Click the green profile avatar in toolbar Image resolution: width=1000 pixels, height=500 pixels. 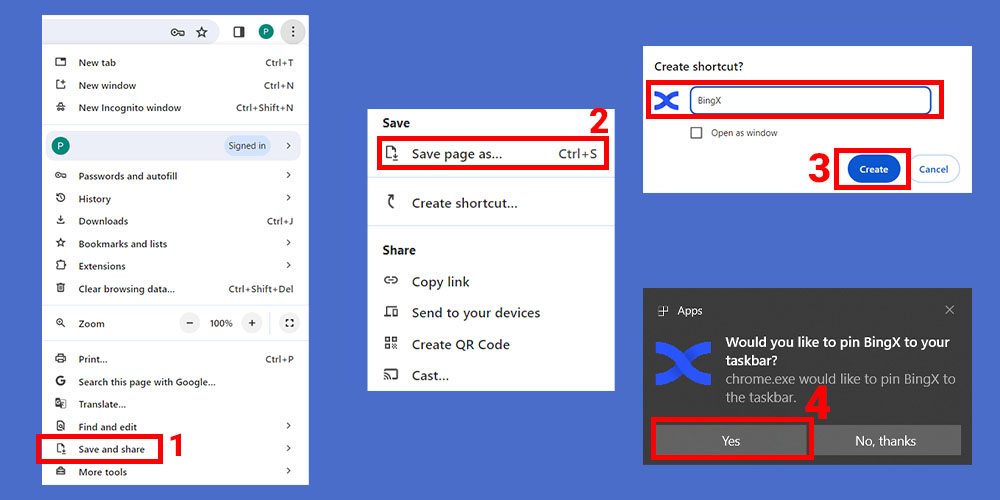(266, 32)
